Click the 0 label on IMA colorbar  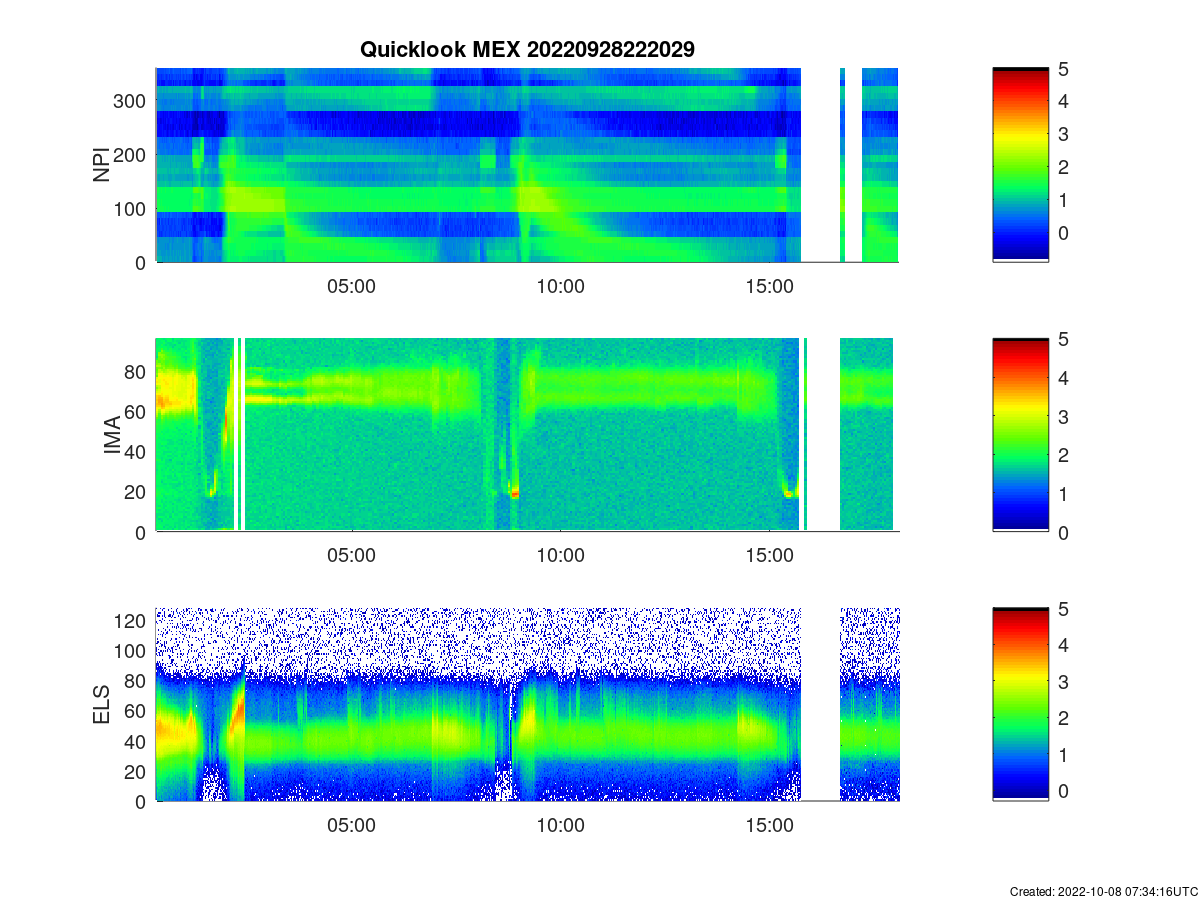coord(1065,533)
